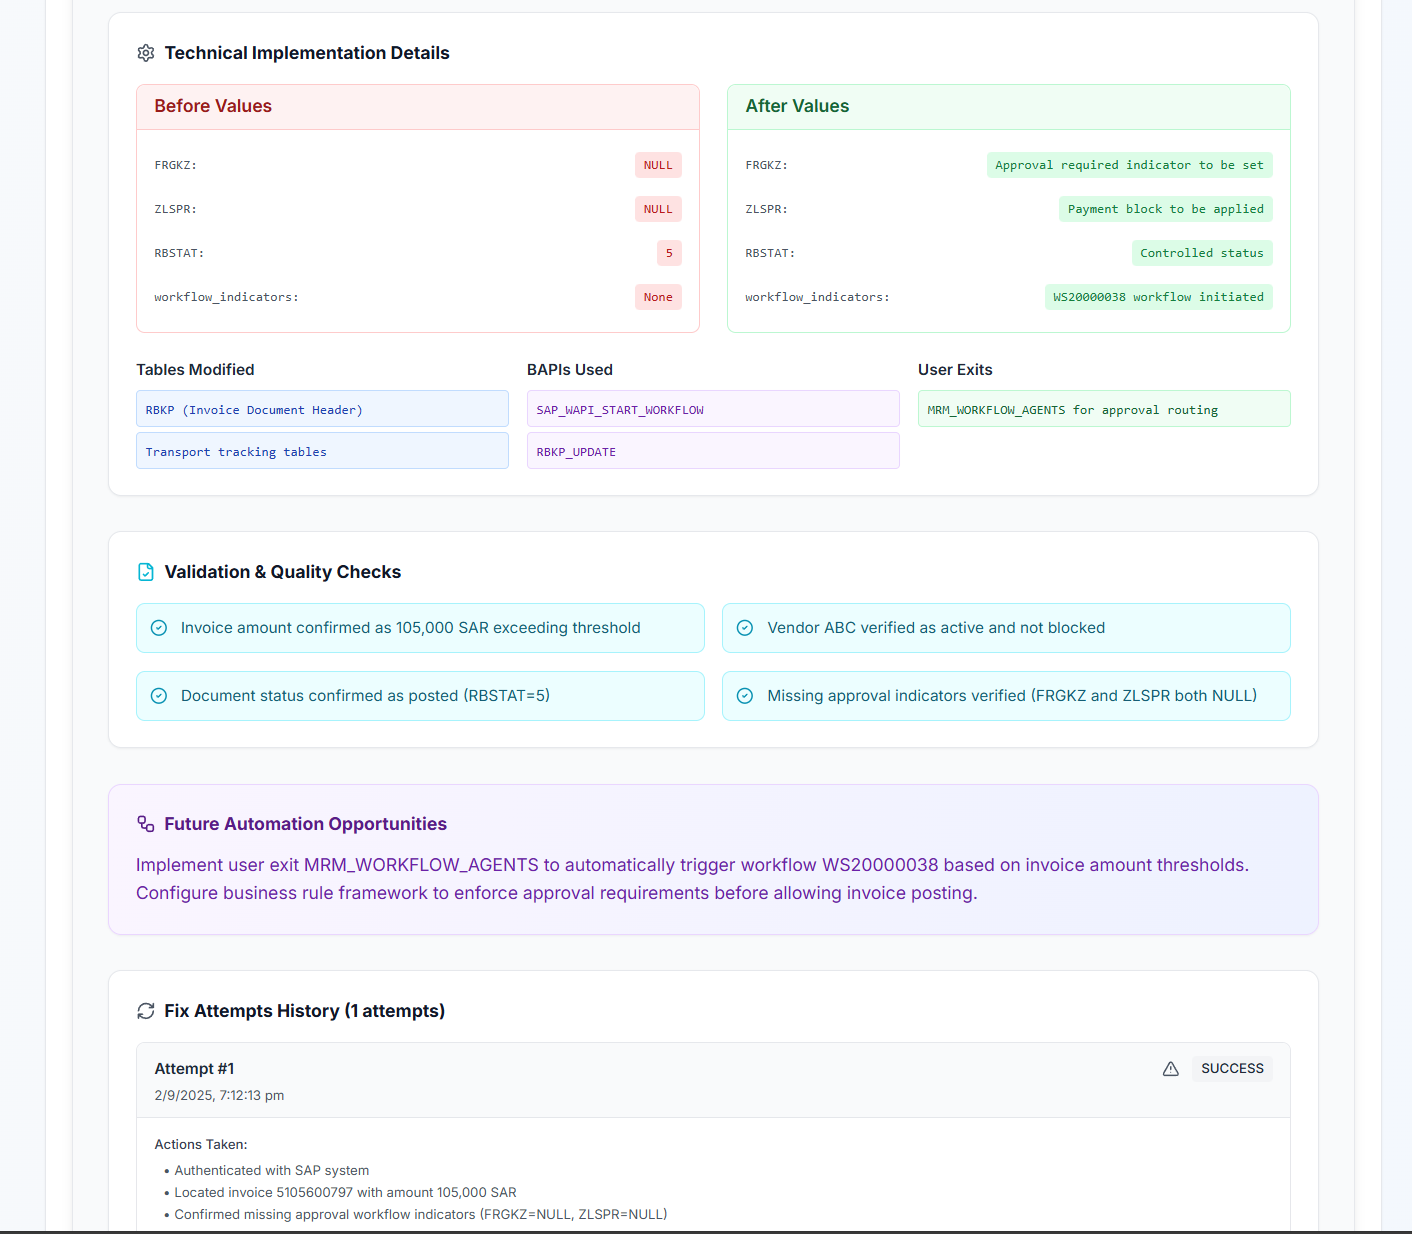
Task: Click the document-check icon beside Validation & Quality Checks
Action: coord(146,572)
